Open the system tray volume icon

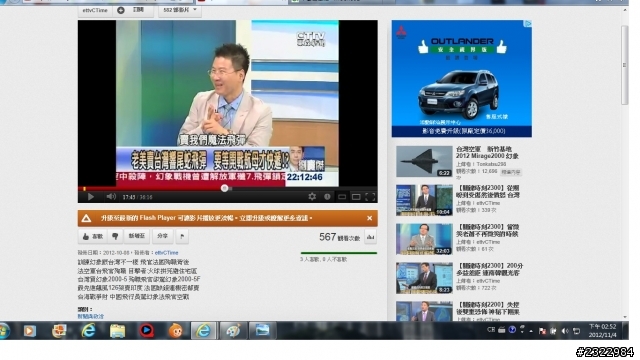pos(565,331)
